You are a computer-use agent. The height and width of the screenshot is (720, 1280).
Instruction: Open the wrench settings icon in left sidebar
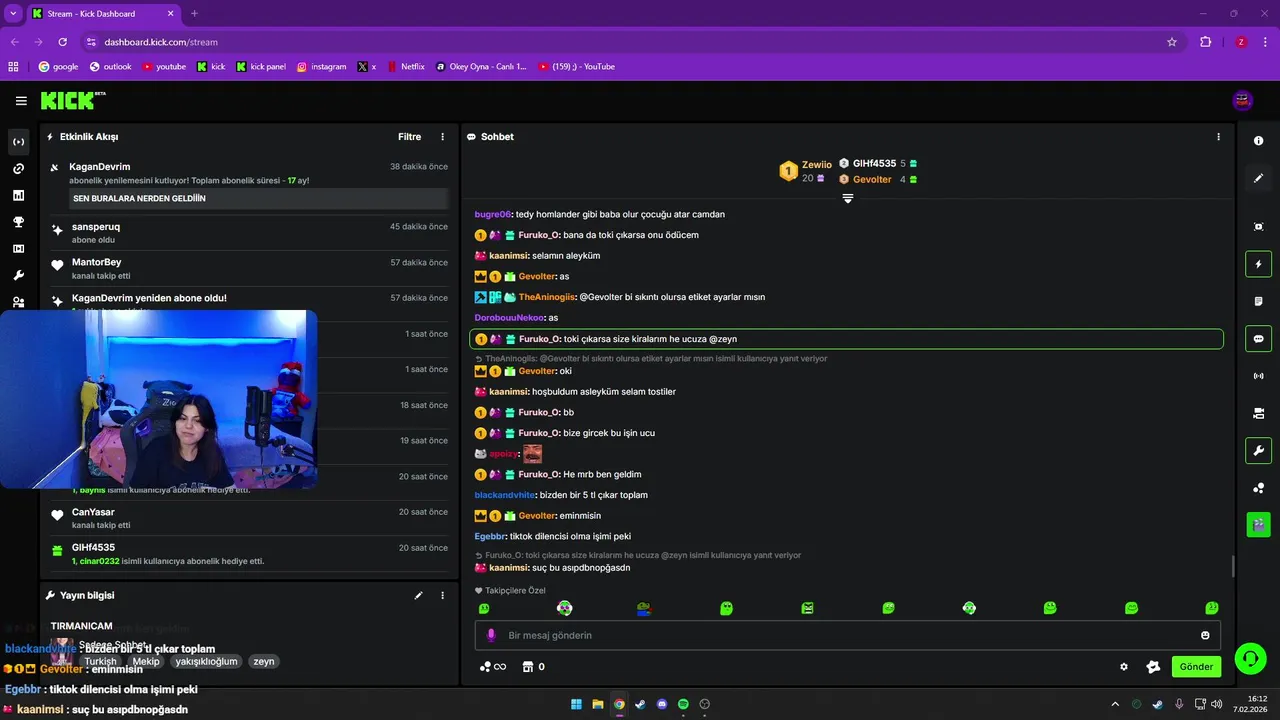point(18,275)
